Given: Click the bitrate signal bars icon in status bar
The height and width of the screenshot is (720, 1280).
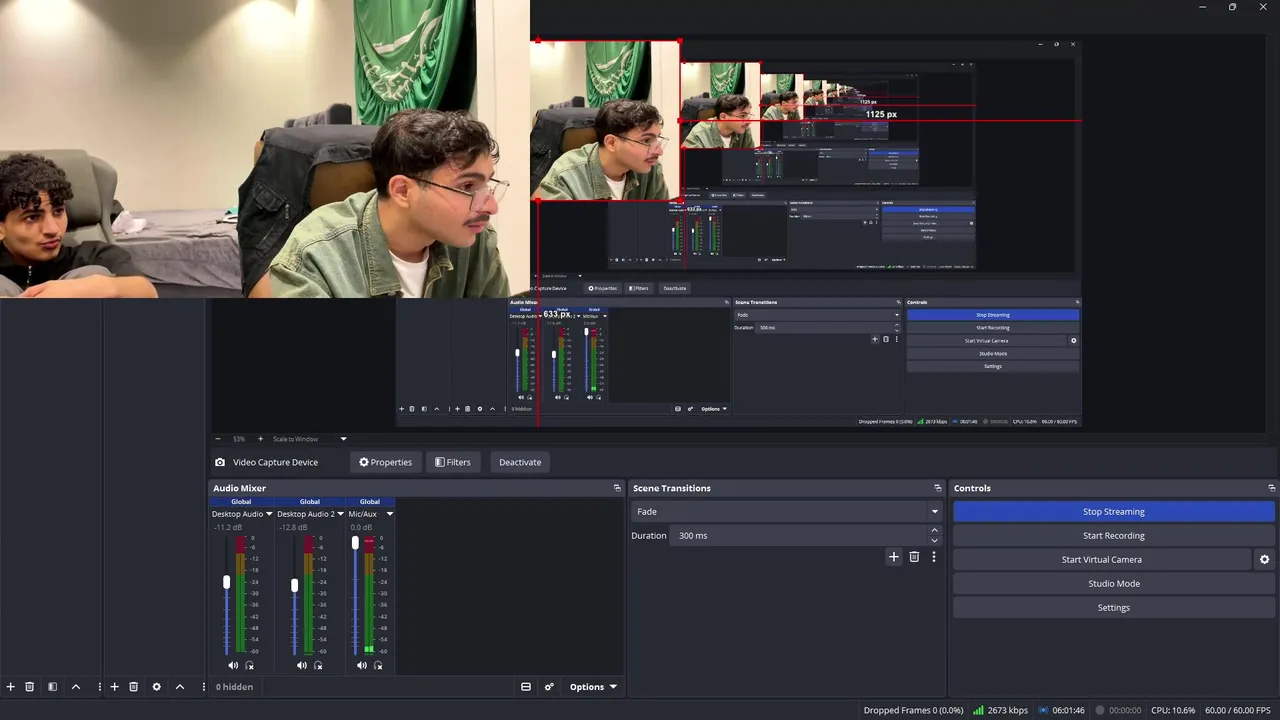Looking at the screenshot, I should pyautogui.click(x=978, y=710).
